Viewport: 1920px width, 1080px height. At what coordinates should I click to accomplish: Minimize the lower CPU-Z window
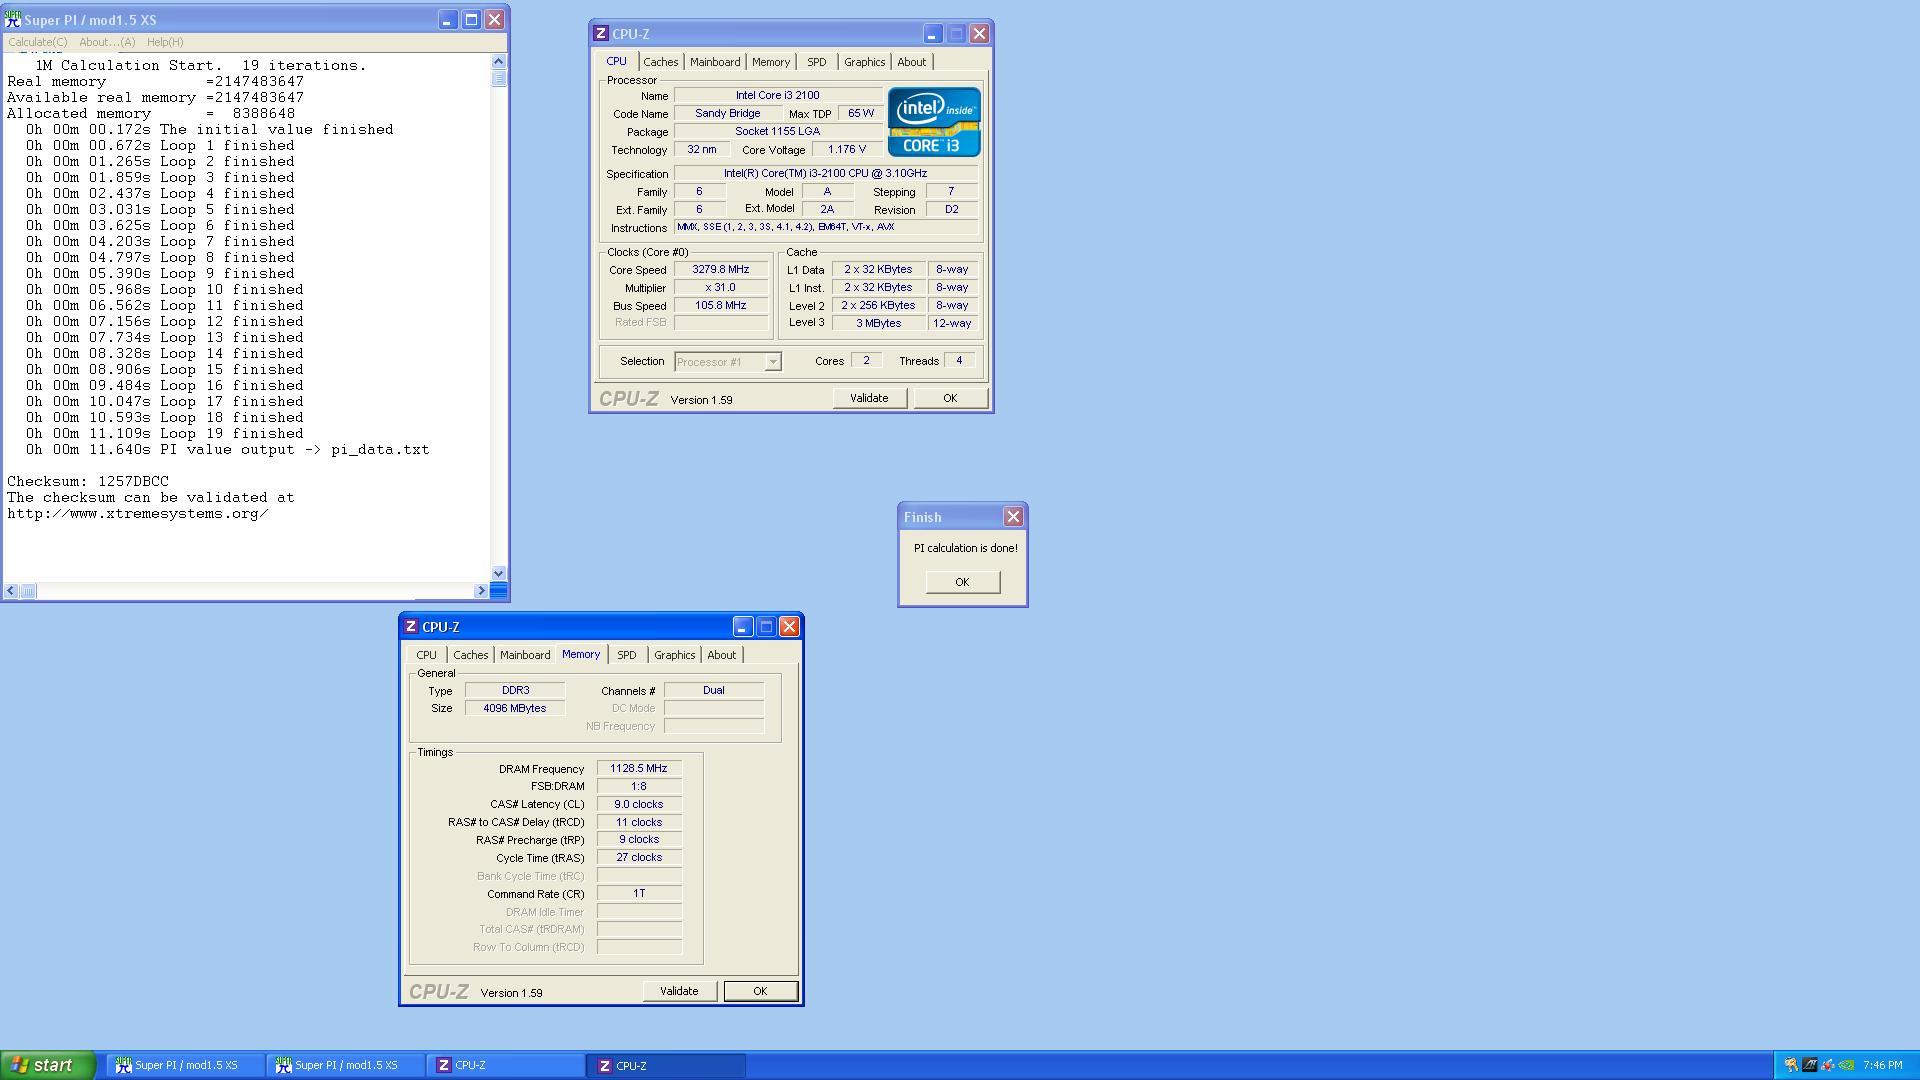coord(742,627)
